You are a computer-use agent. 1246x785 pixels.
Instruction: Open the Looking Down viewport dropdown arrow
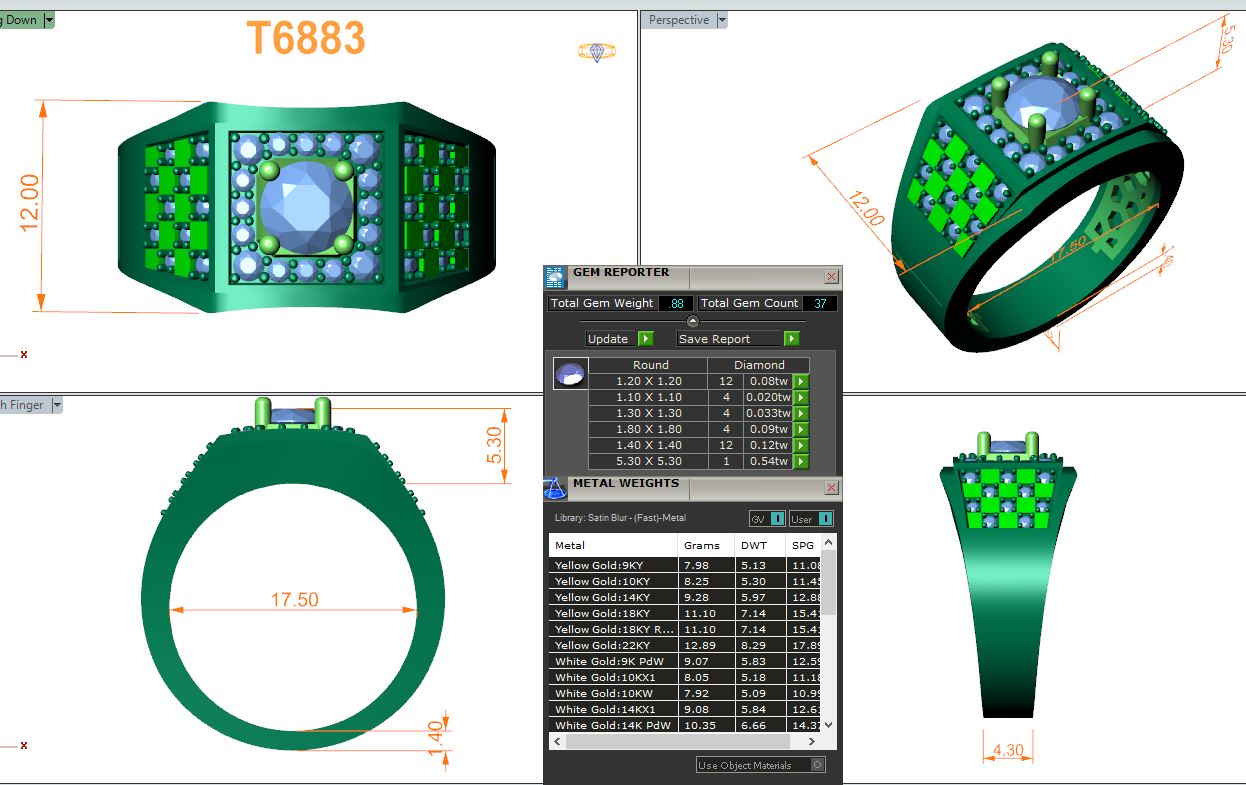[x=49, y=20]
